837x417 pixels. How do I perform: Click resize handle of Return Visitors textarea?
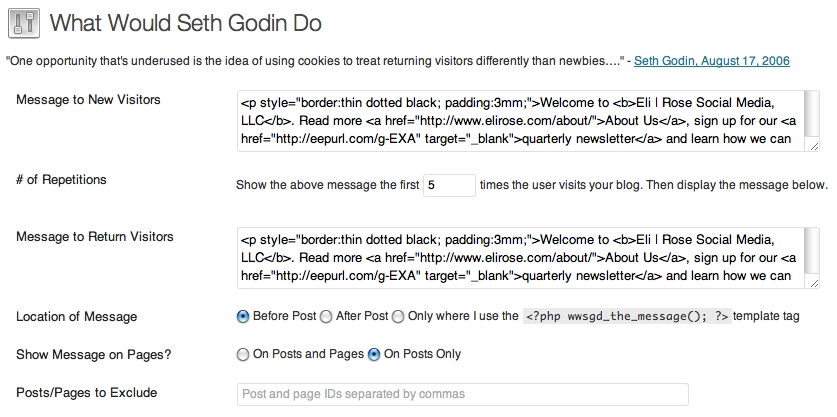click(814, 283)
